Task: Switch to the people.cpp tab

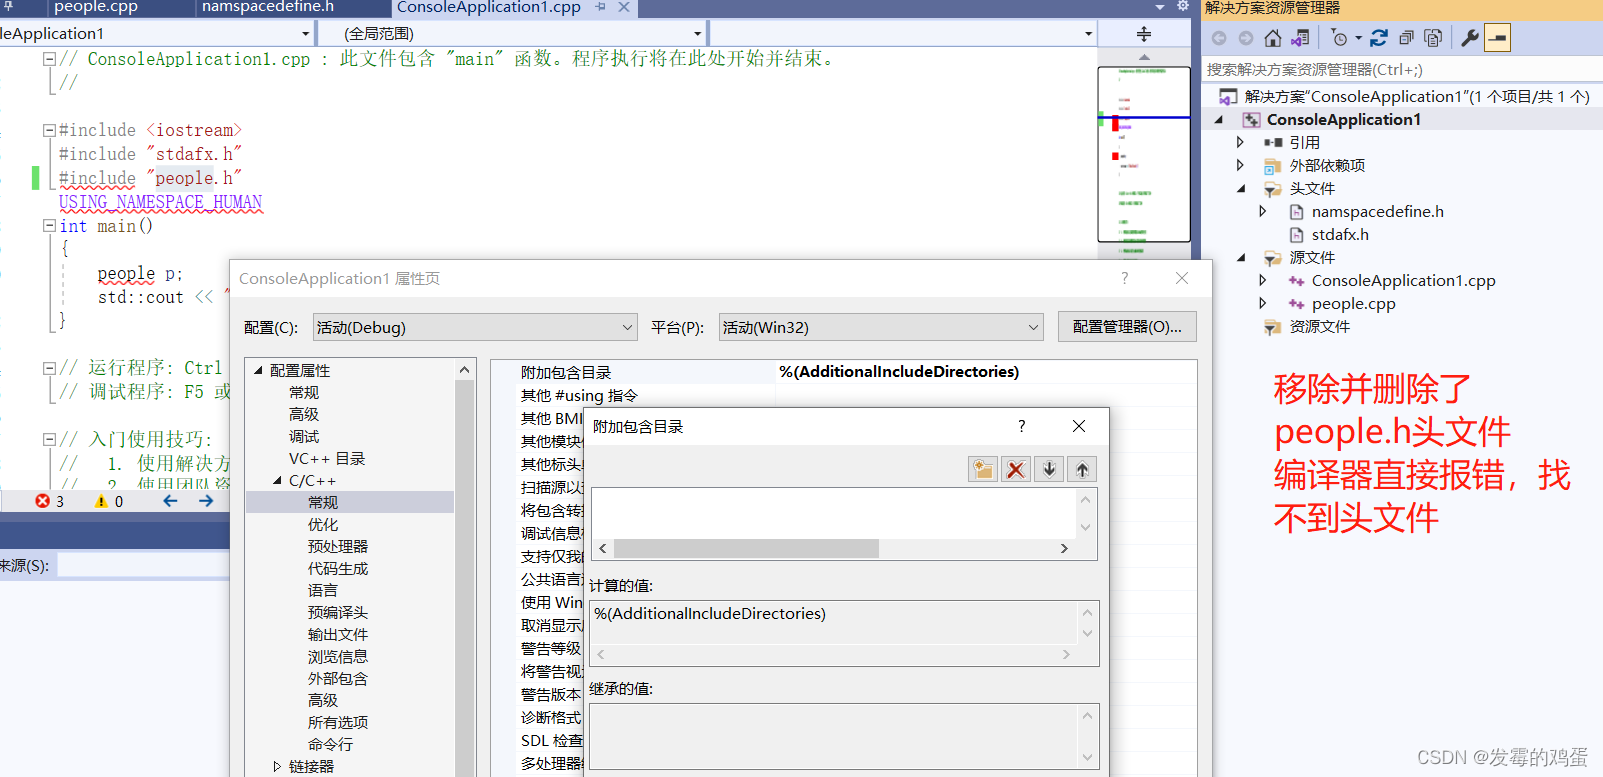Action: (96, 7)
